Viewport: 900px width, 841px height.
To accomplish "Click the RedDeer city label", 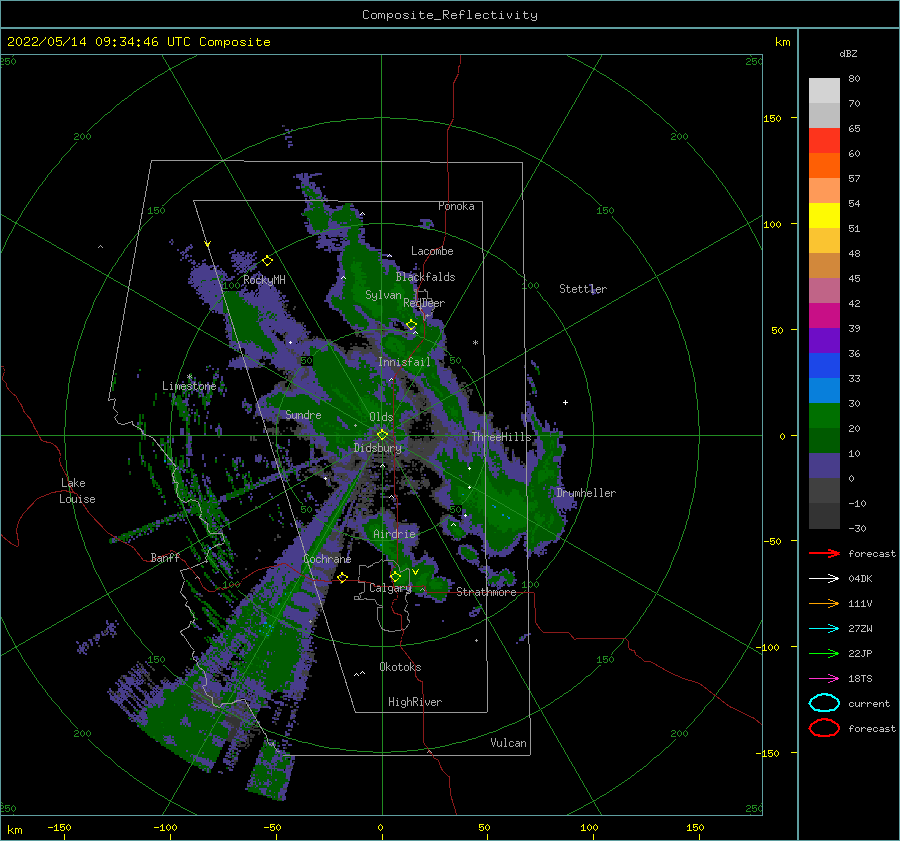I will (424, 303).
